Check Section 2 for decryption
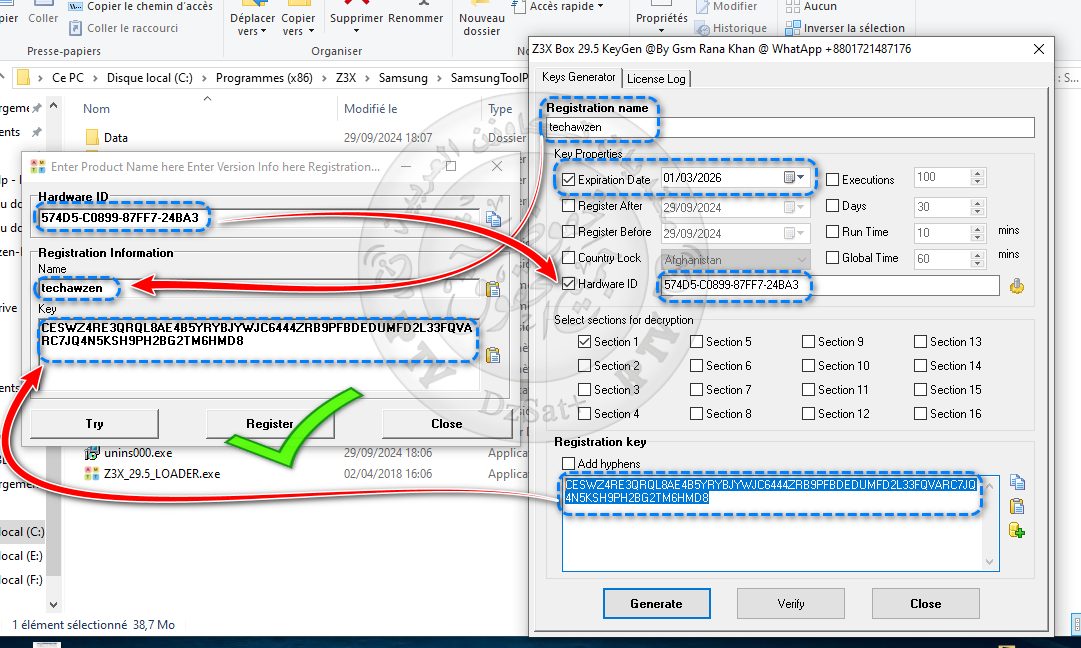The image size is (1081, 648). pos(585,366)
